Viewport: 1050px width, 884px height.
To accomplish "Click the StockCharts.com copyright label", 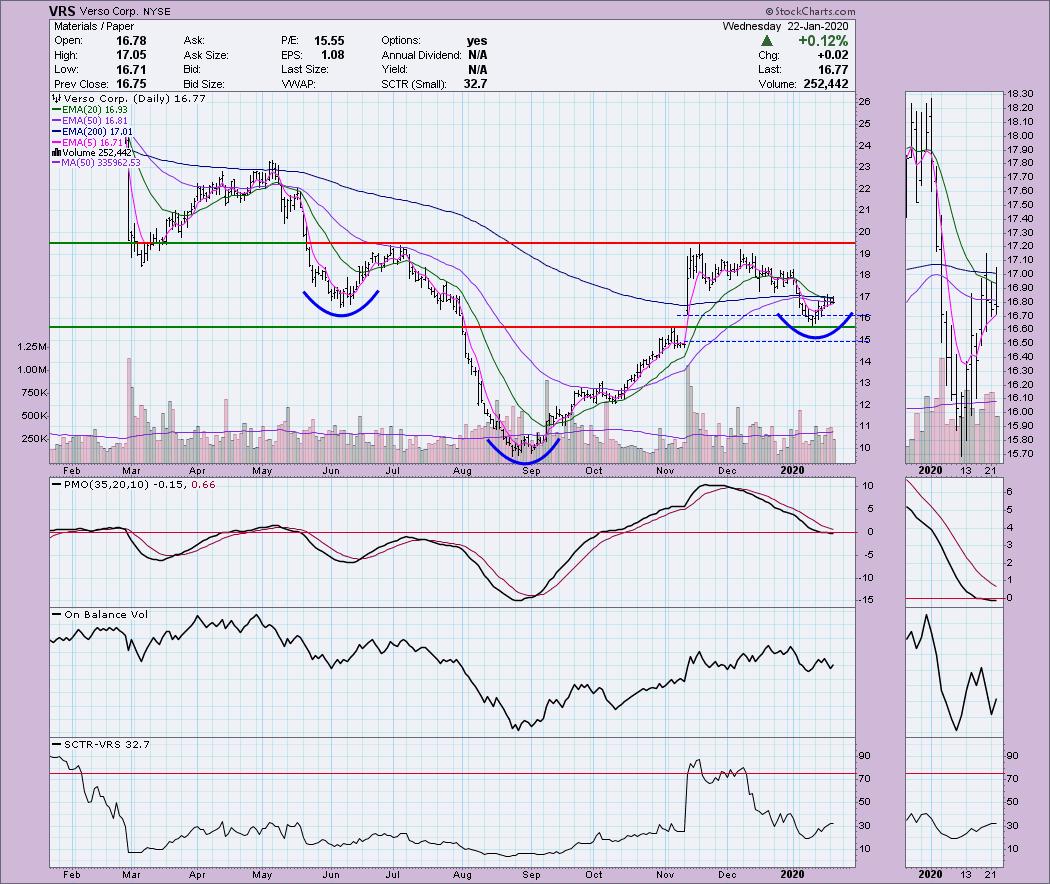I will click(x=810, y=11).
